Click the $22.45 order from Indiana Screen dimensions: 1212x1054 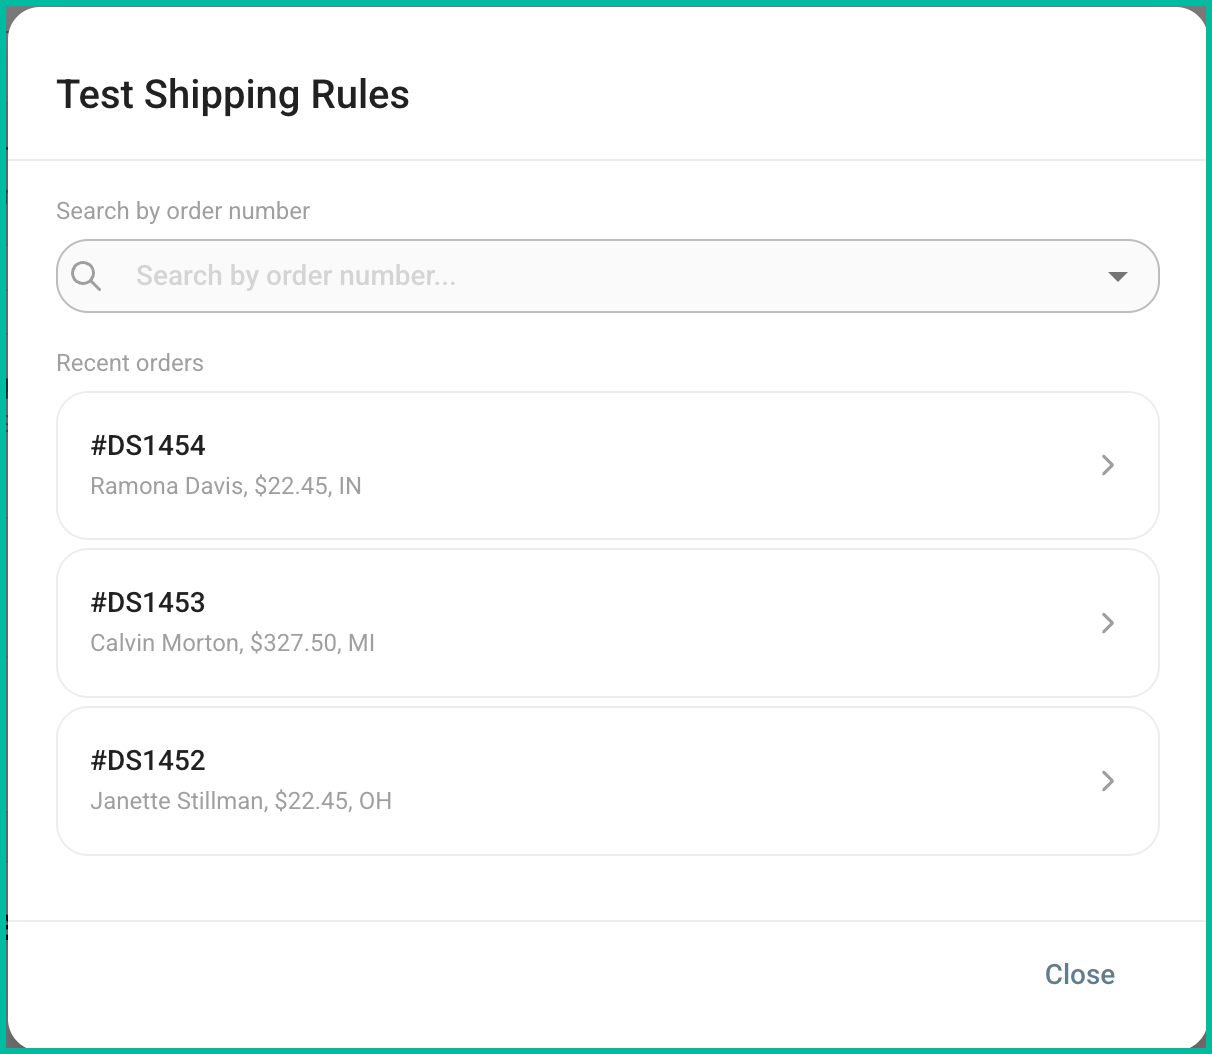pos(608,465)
